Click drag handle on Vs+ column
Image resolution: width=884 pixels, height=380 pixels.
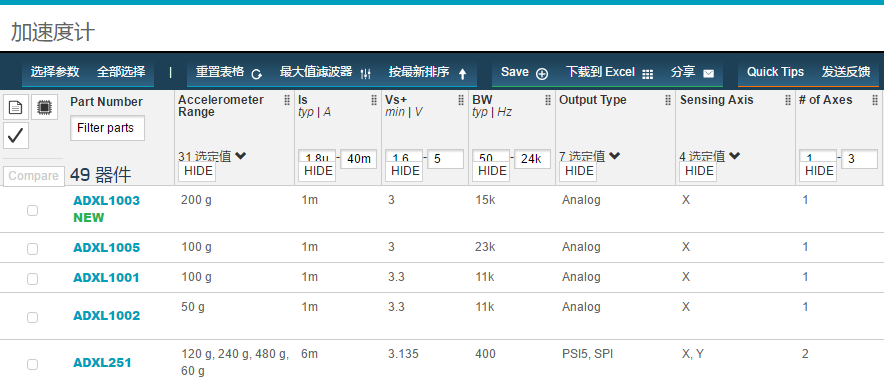[x=461, y=100]
